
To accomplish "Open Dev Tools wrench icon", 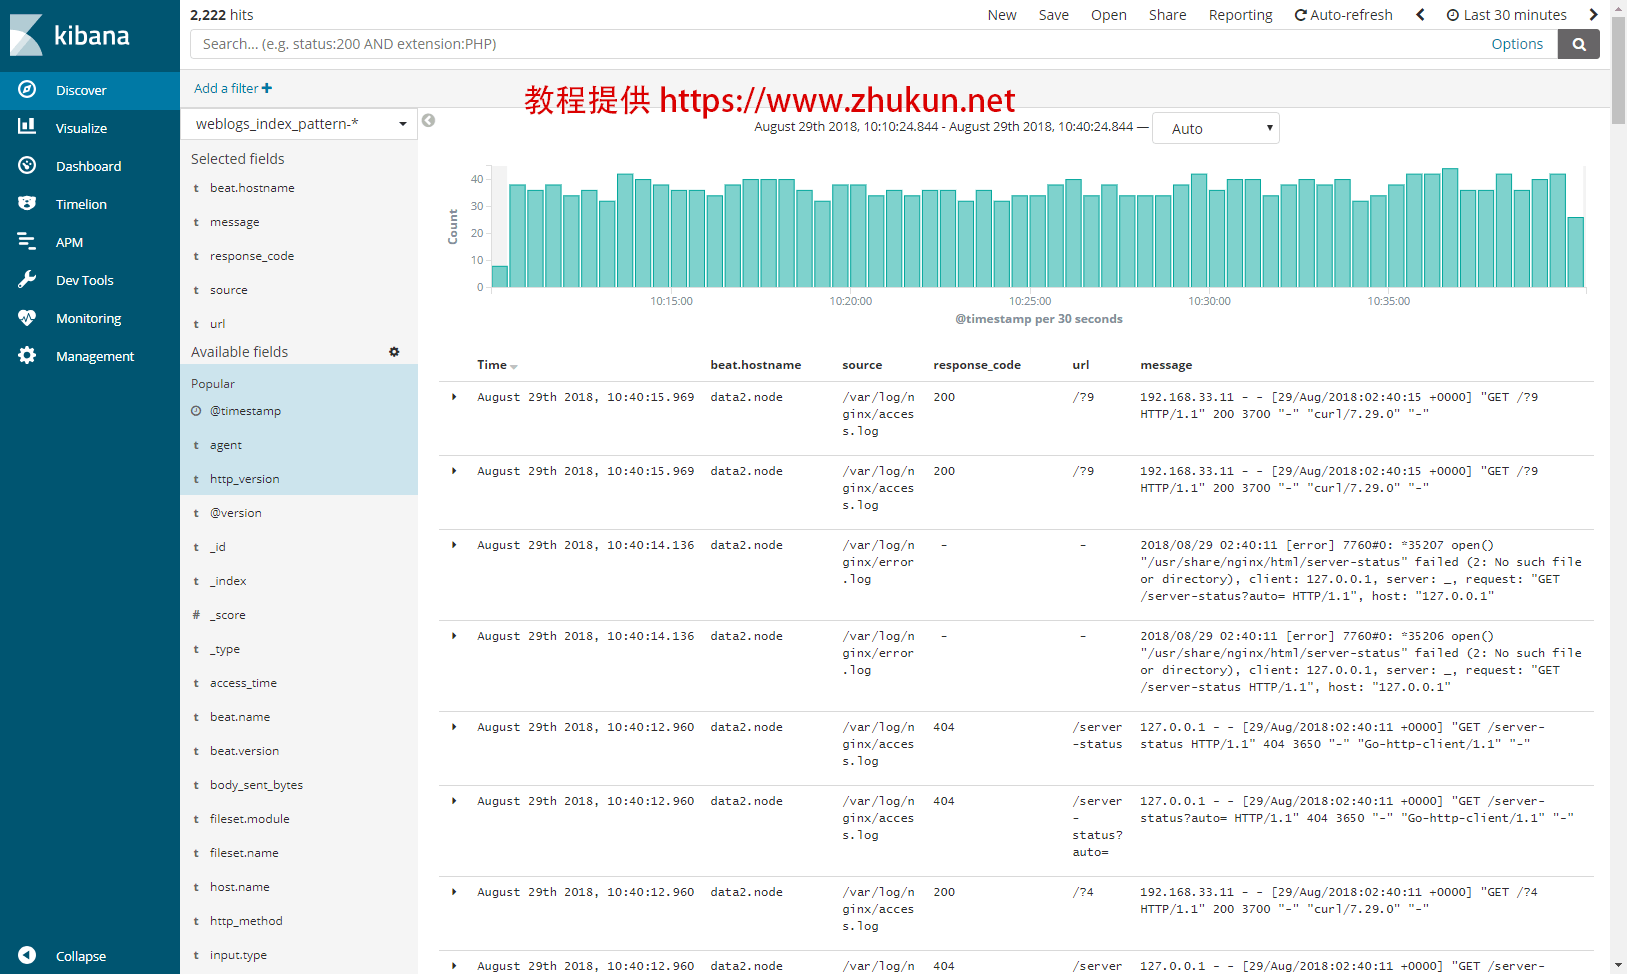I will click(27, 280).
